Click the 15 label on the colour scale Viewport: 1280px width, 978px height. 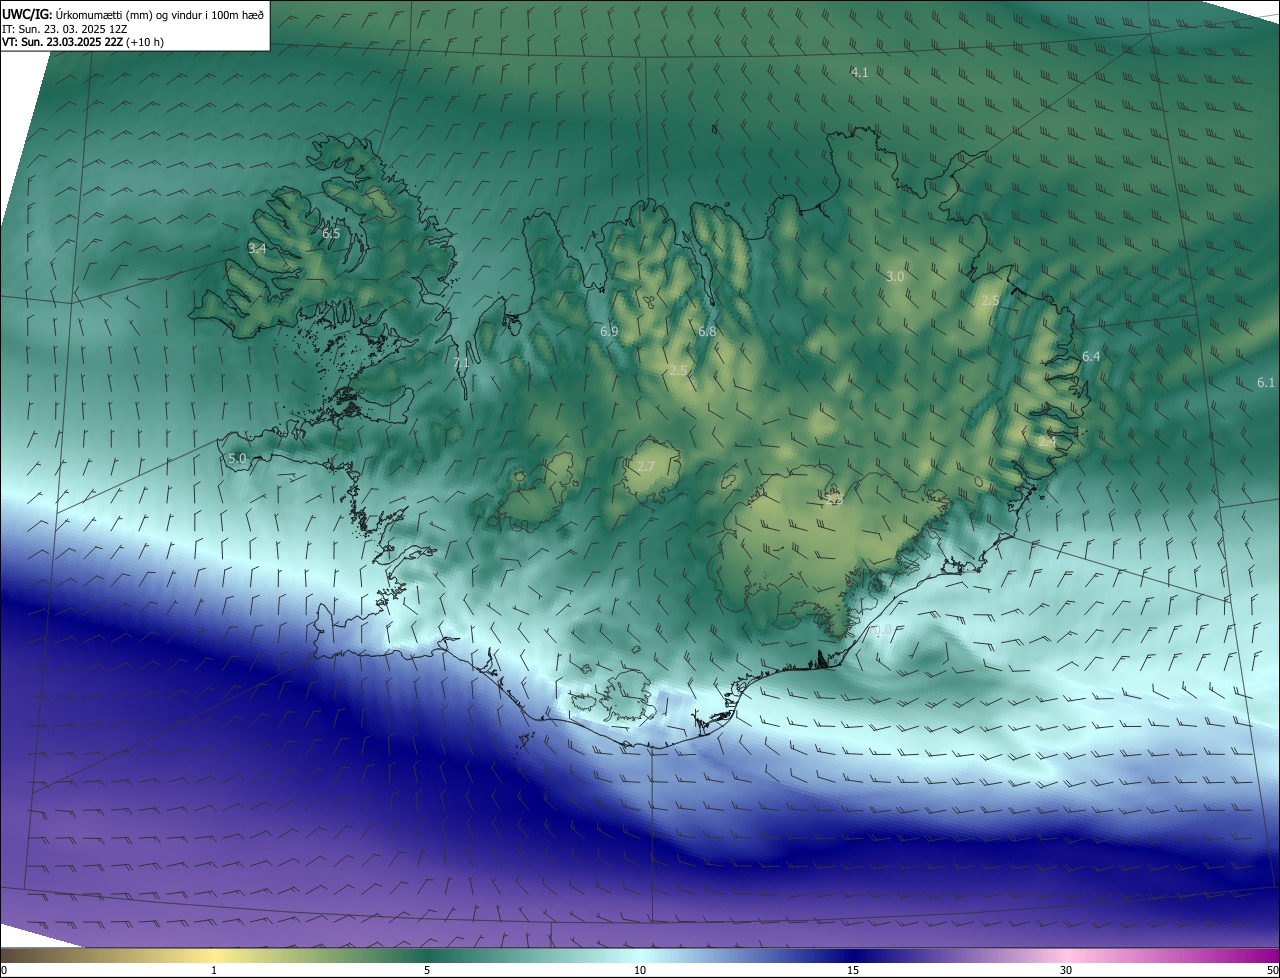click(x=853, y=970)
